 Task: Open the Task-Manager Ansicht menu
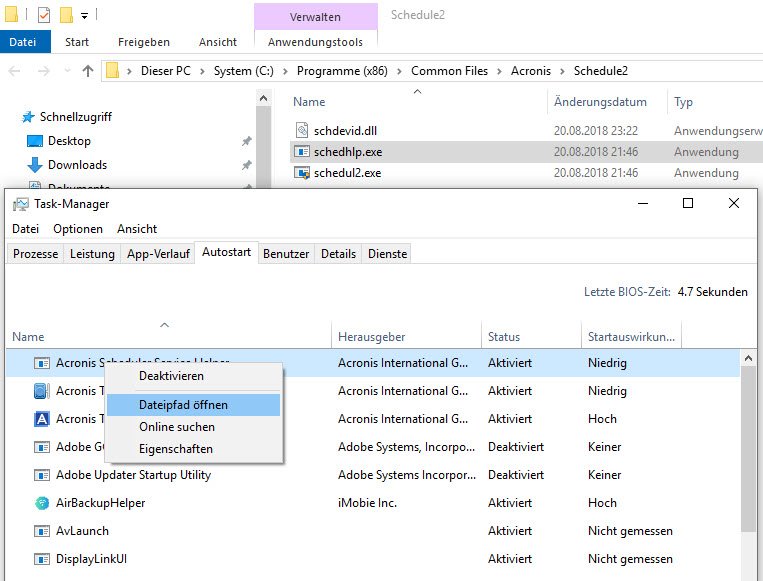(x=137, y=229)
